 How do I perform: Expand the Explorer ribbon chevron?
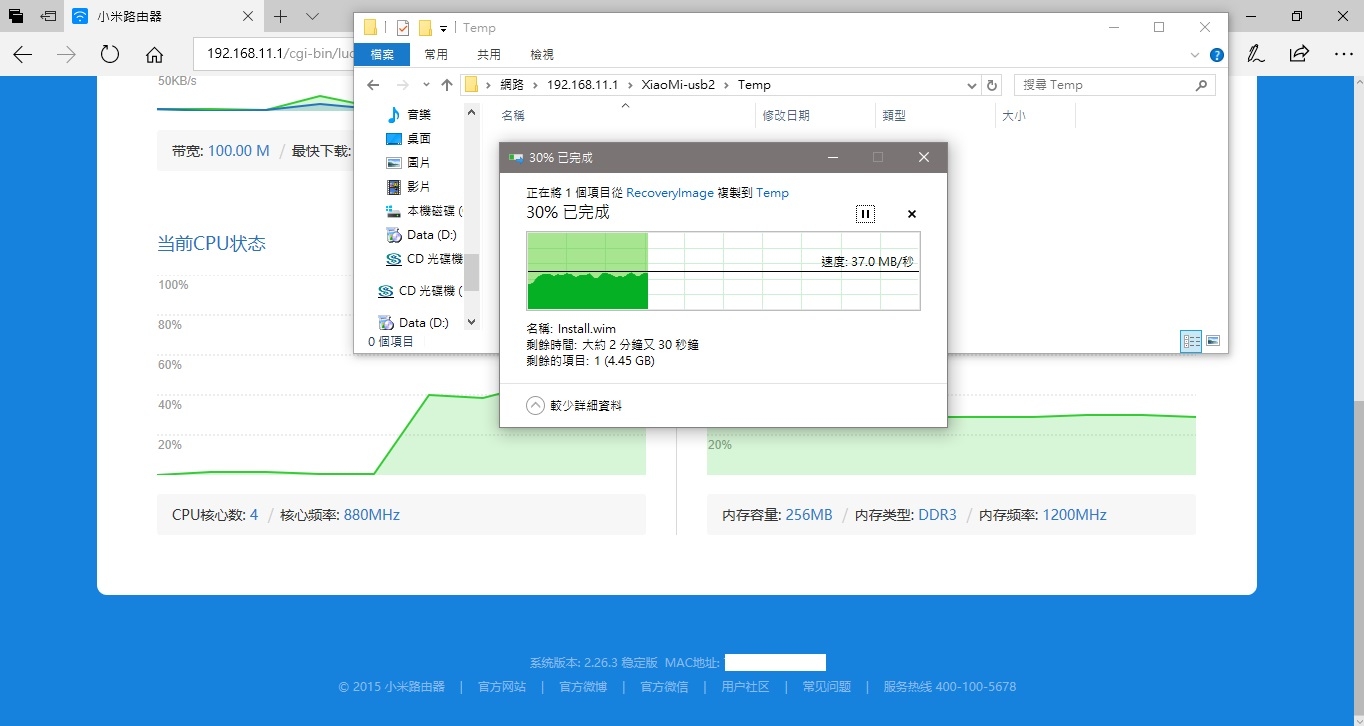[x=1196, y=55]
